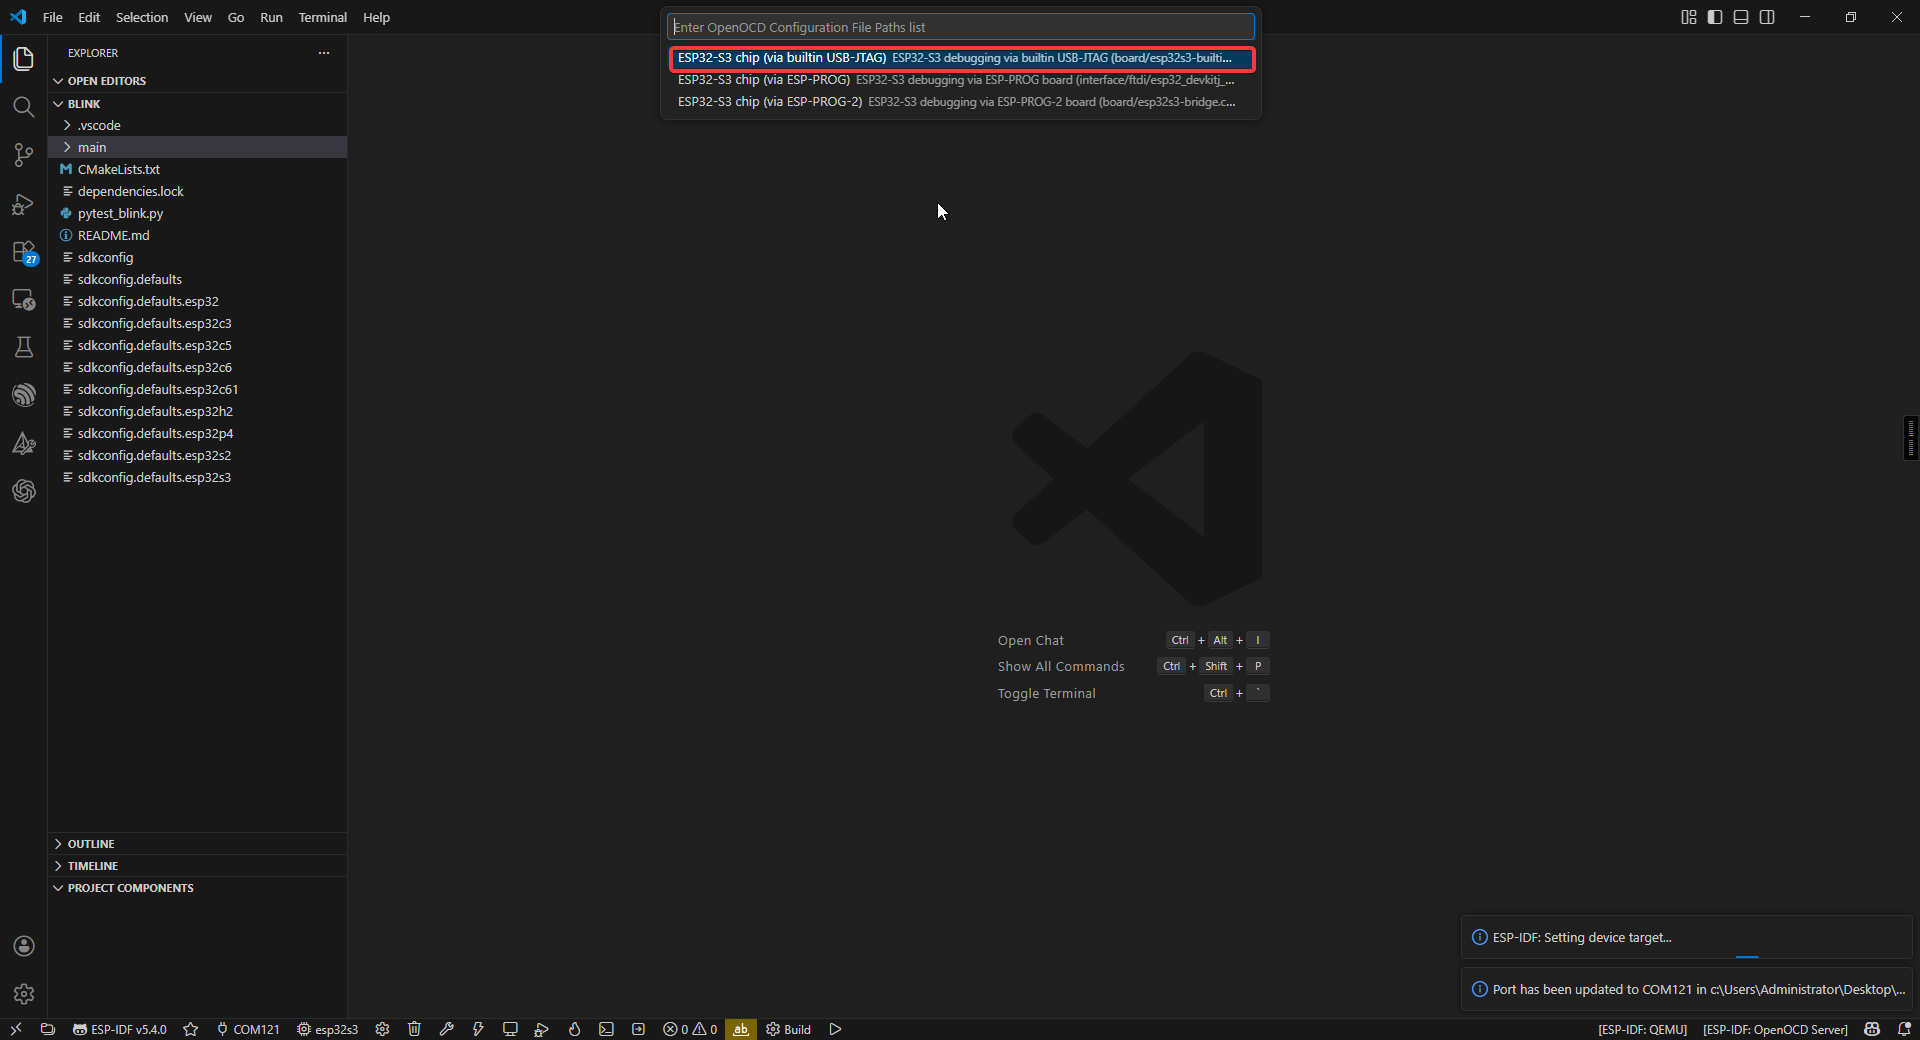1920x1040 pixels.
Task: Expand the Outline section
Action: click(198, 844)
